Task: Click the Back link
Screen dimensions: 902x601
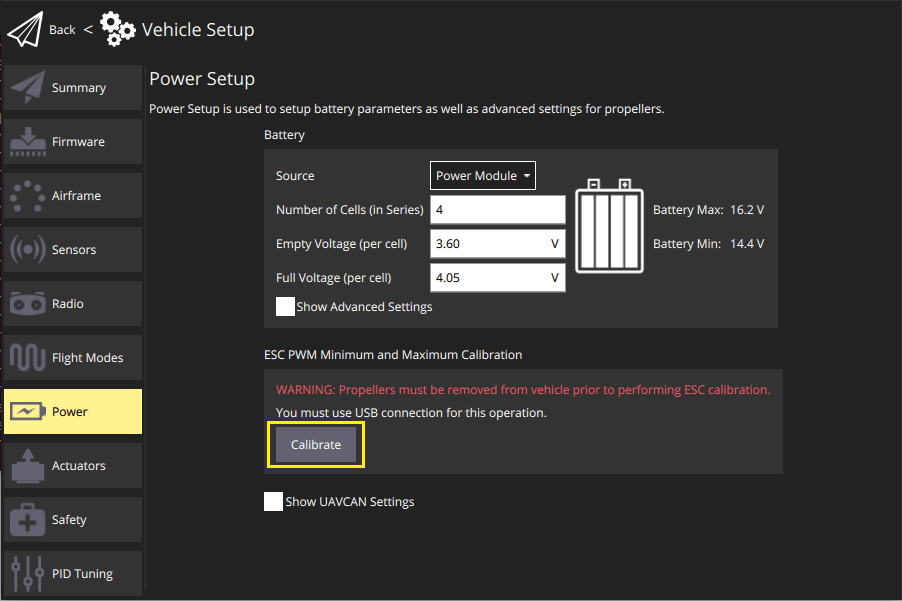Action: pyautogui.click(x=62, y=29)
